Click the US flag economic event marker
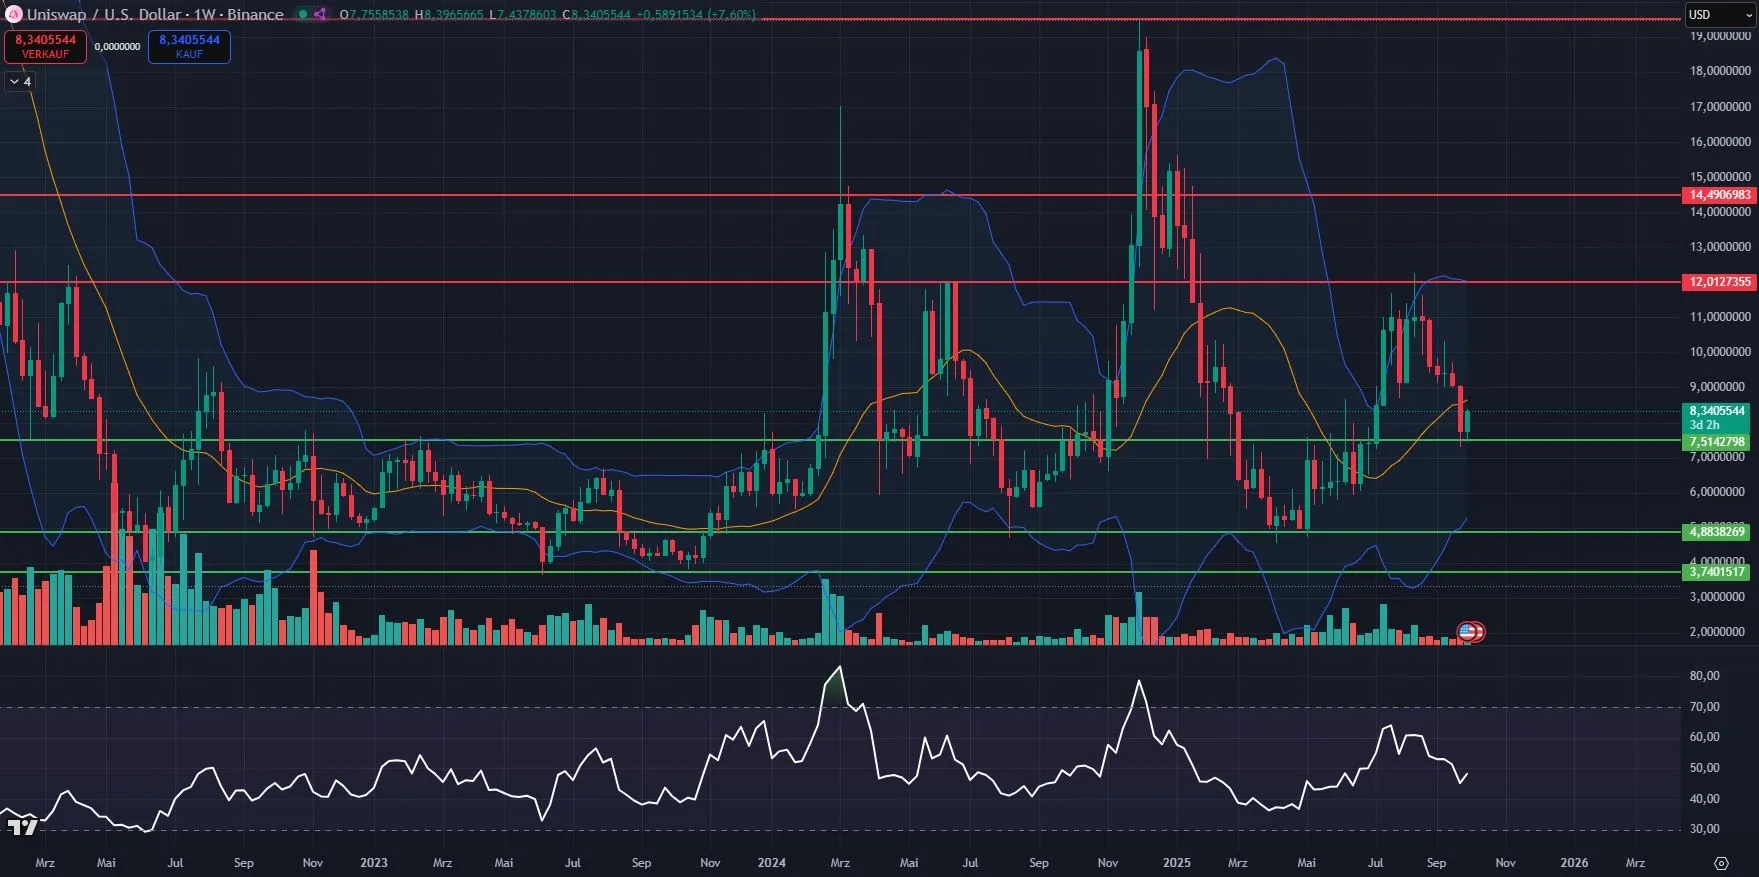Image resolution: width=1759 pixels, height=877 pixels. click(1468, 631)
